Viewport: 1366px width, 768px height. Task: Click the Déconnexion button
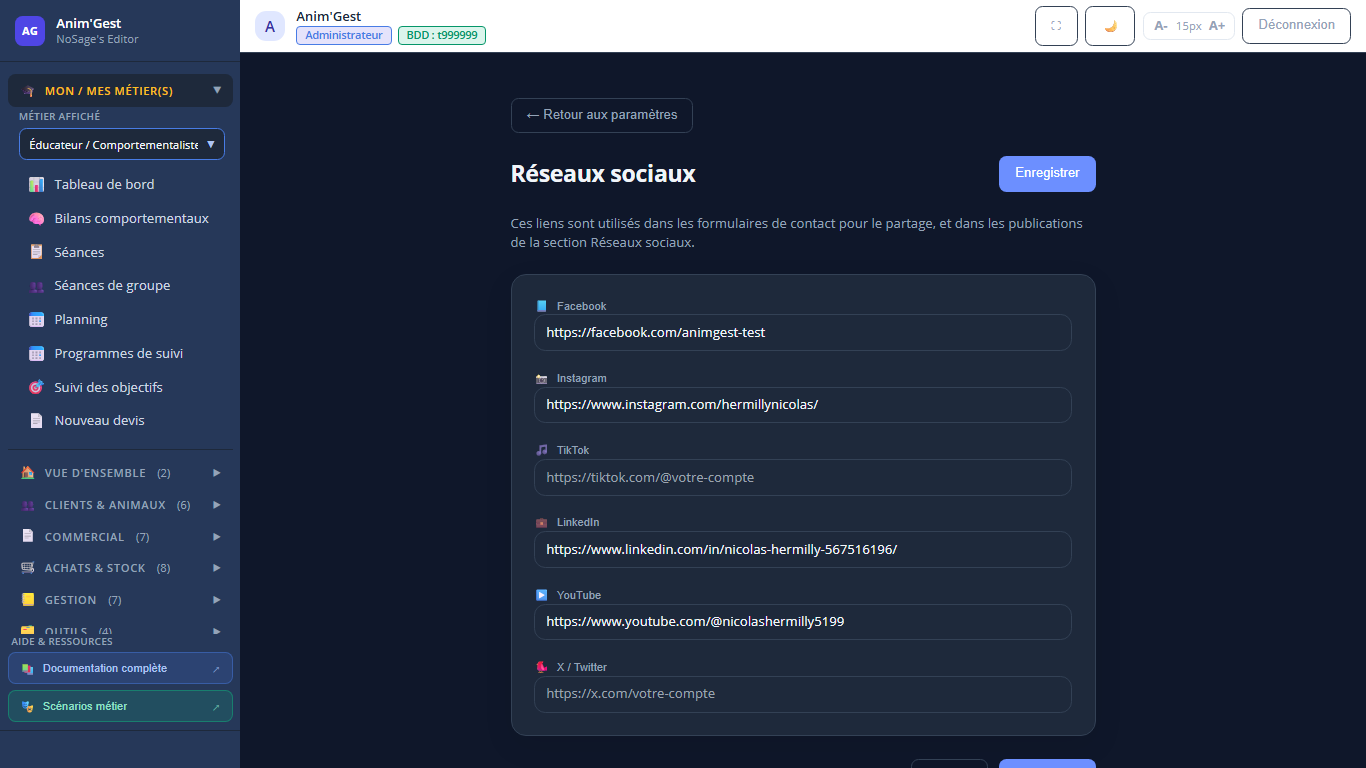(1296, 25)
